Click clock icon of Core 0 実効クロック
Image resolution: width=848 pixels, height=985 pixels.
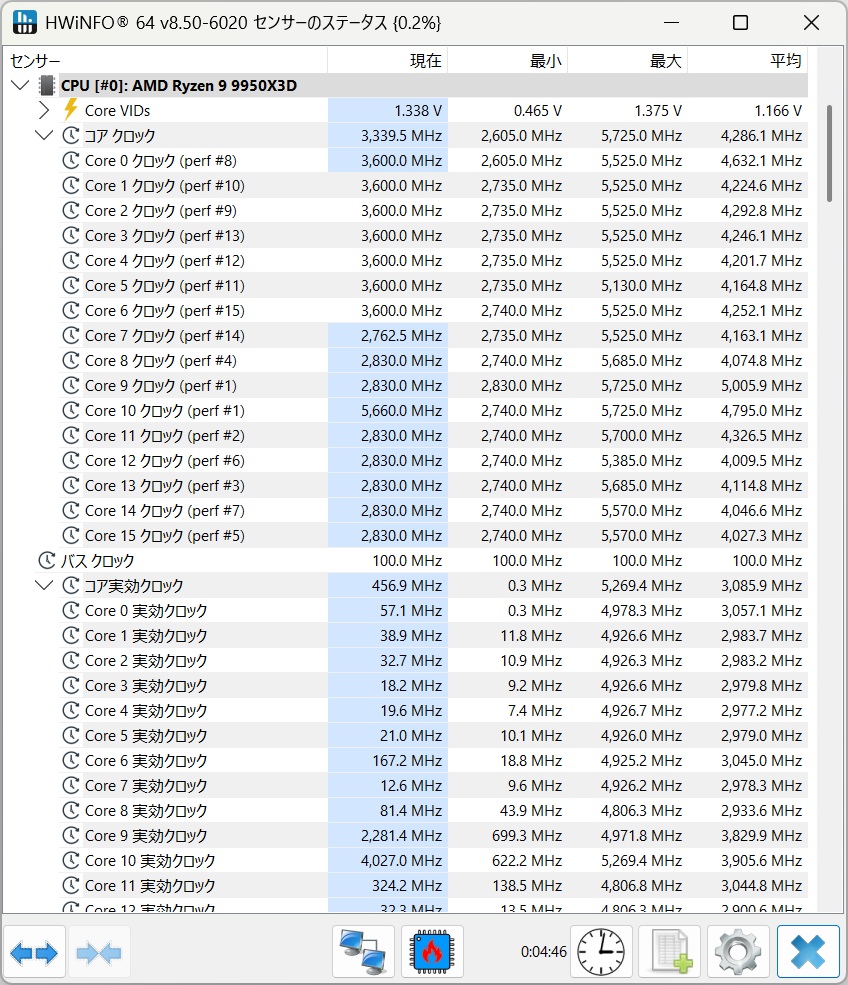click(71, 611)
